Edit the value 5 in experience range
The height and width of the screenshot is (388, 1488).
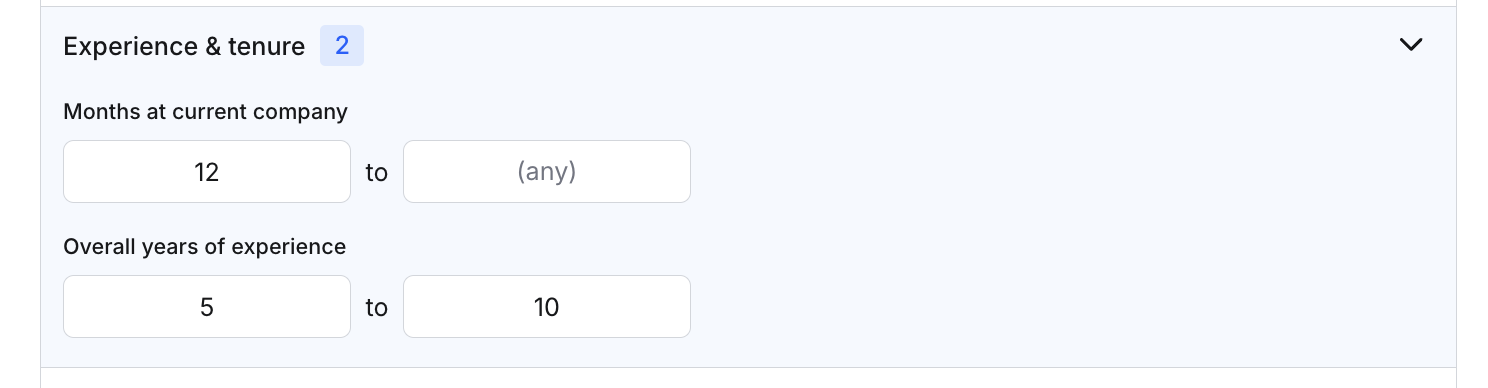click(207, 307)
